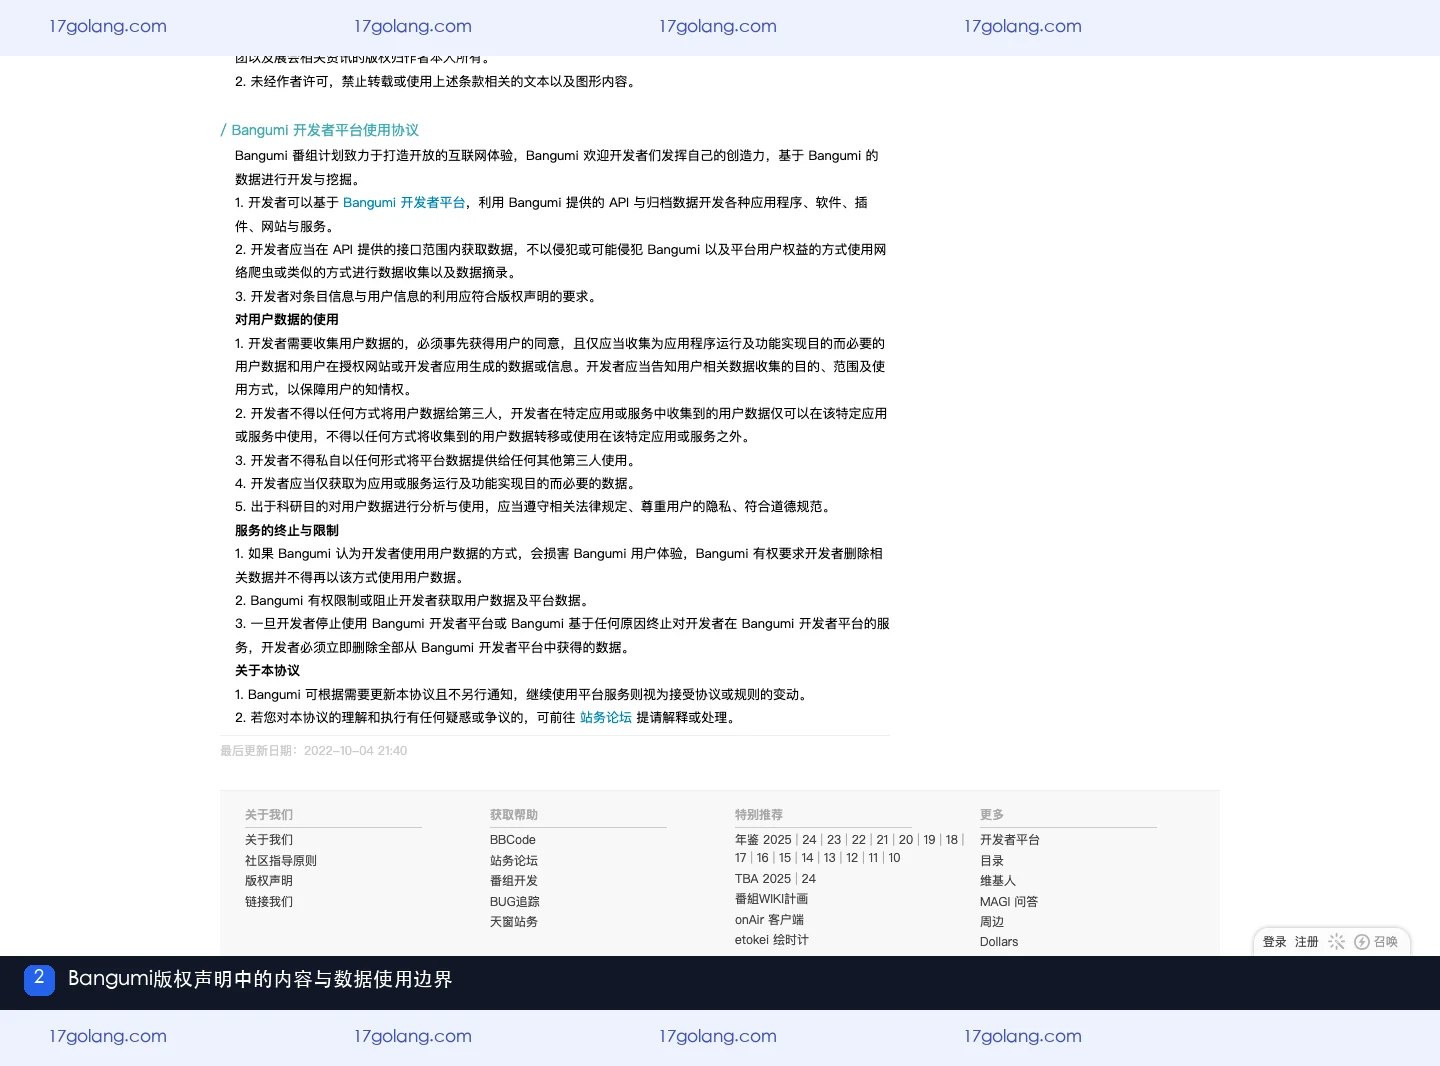Open onAir 客户端 footer link

[x=769, y=920]
